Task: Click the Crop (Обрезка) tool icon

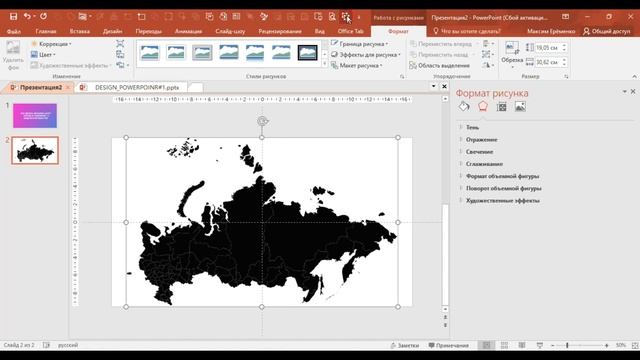Action: [x=512, y=47]
